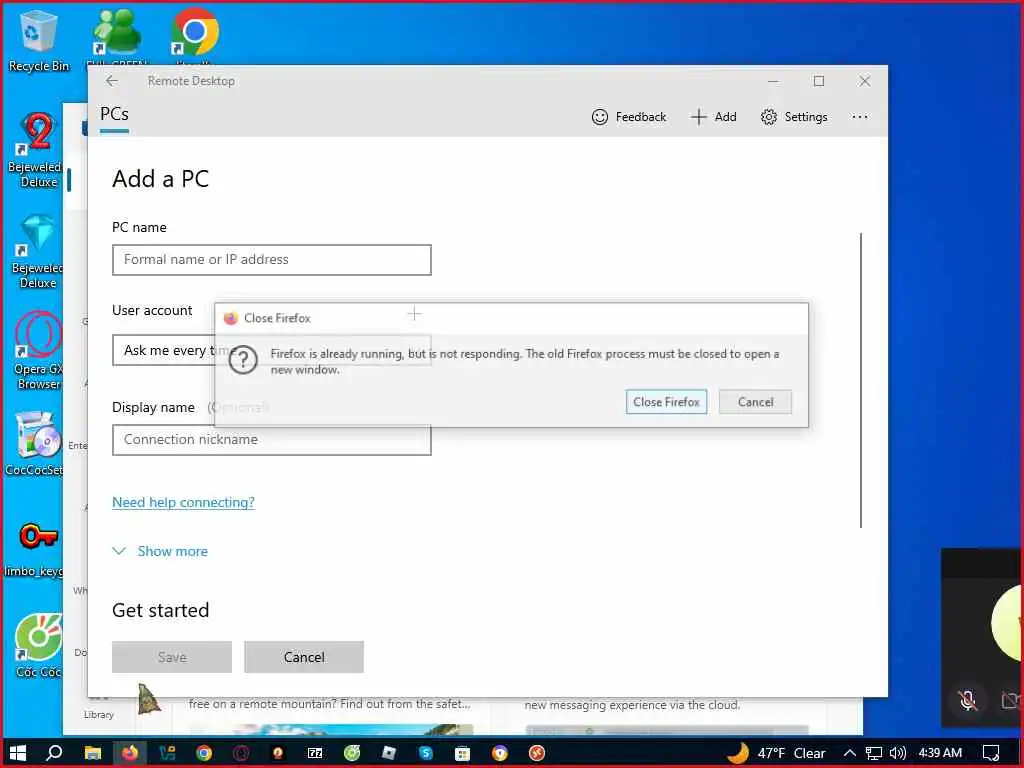Open the Windows Start menu
Image resolution: width=1024 pixels, height=768 pixels.
click(x=18, y=753)
